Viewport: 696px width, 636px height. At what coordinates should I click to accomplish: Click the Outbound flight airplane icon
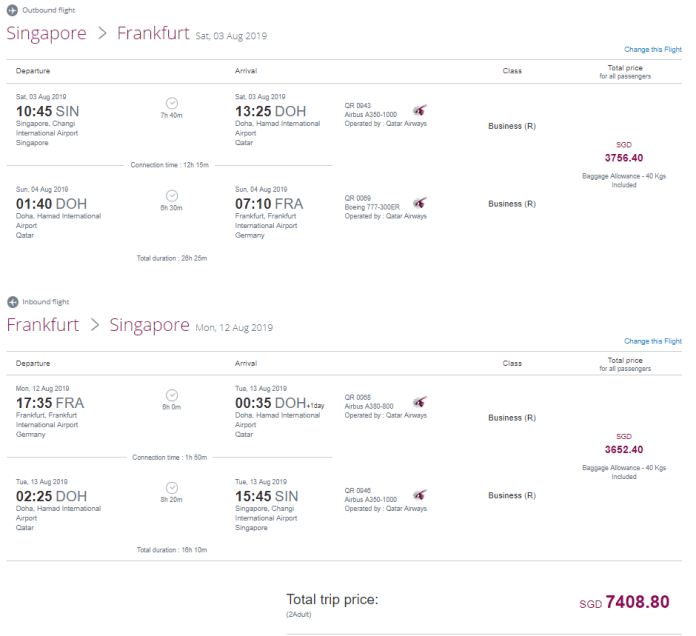(x=12, y=10)
